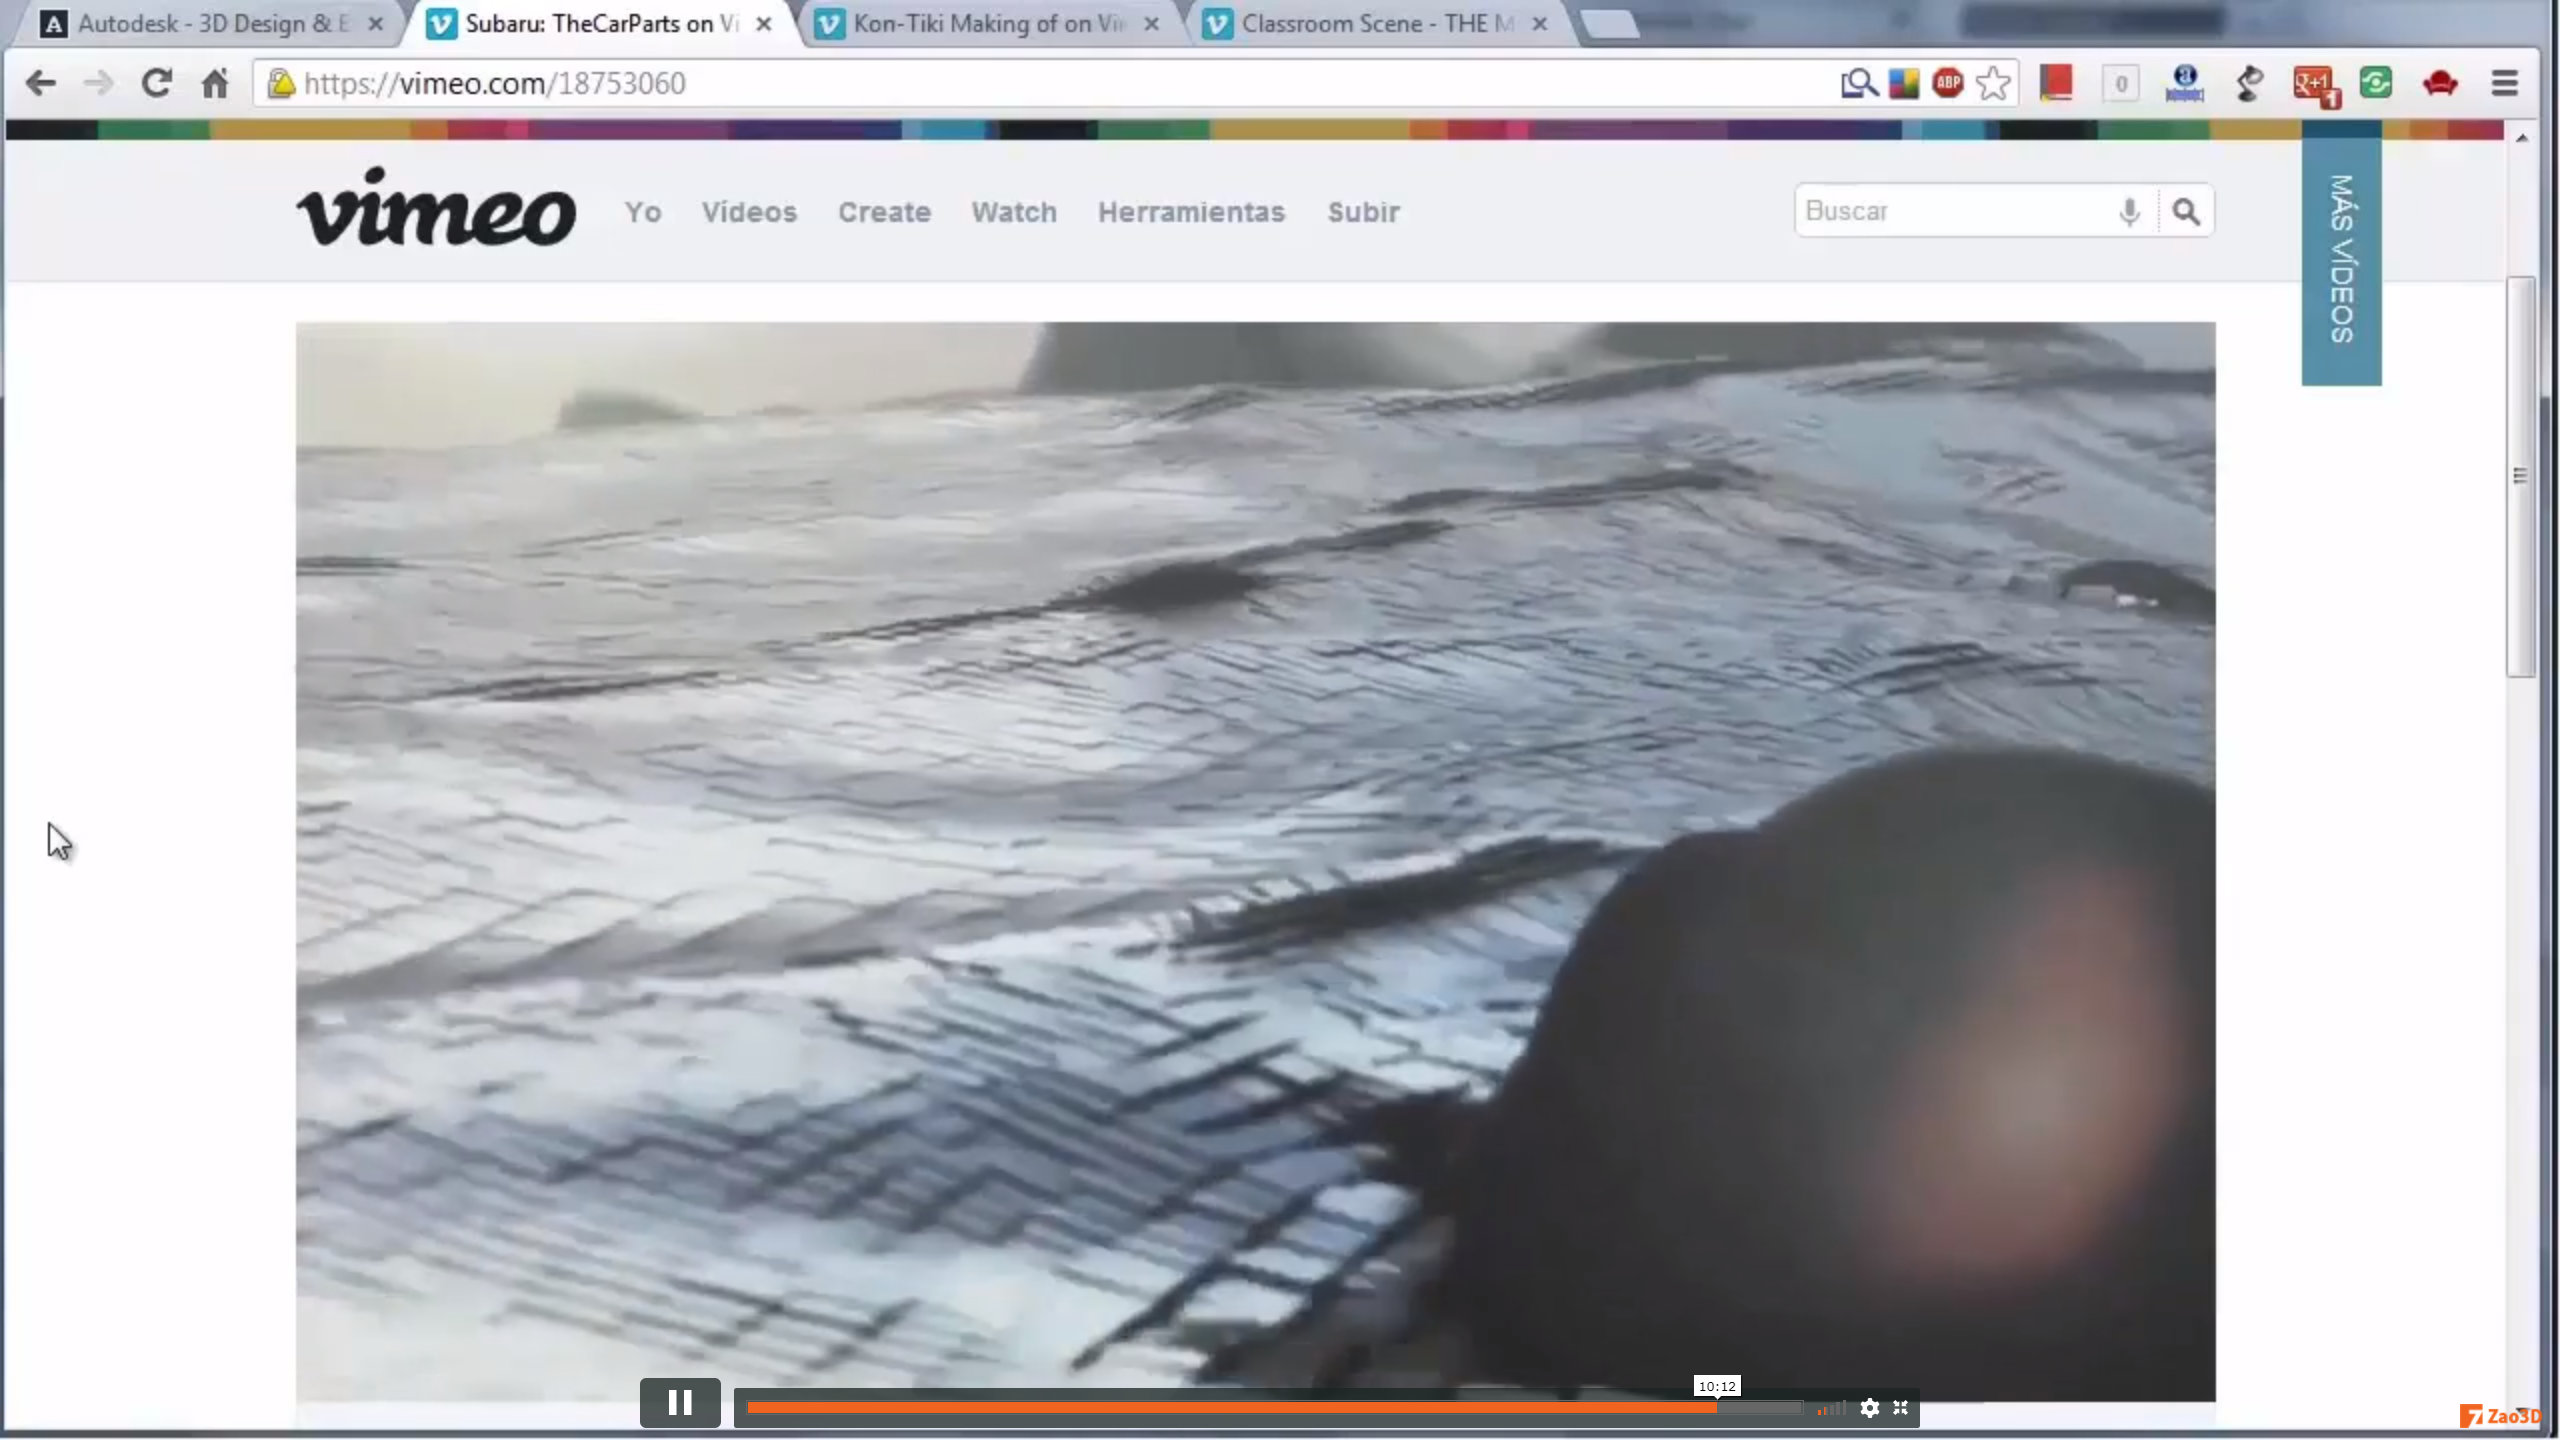2560x1440 pixels.
Task: Open the Google +1 extension
Action: (2316, 85)
